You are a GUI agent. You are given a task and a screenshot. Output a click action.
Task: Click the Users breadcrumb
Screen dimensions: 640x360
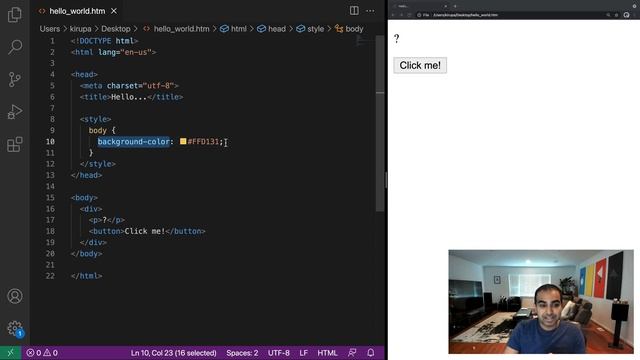click(50, 29)
